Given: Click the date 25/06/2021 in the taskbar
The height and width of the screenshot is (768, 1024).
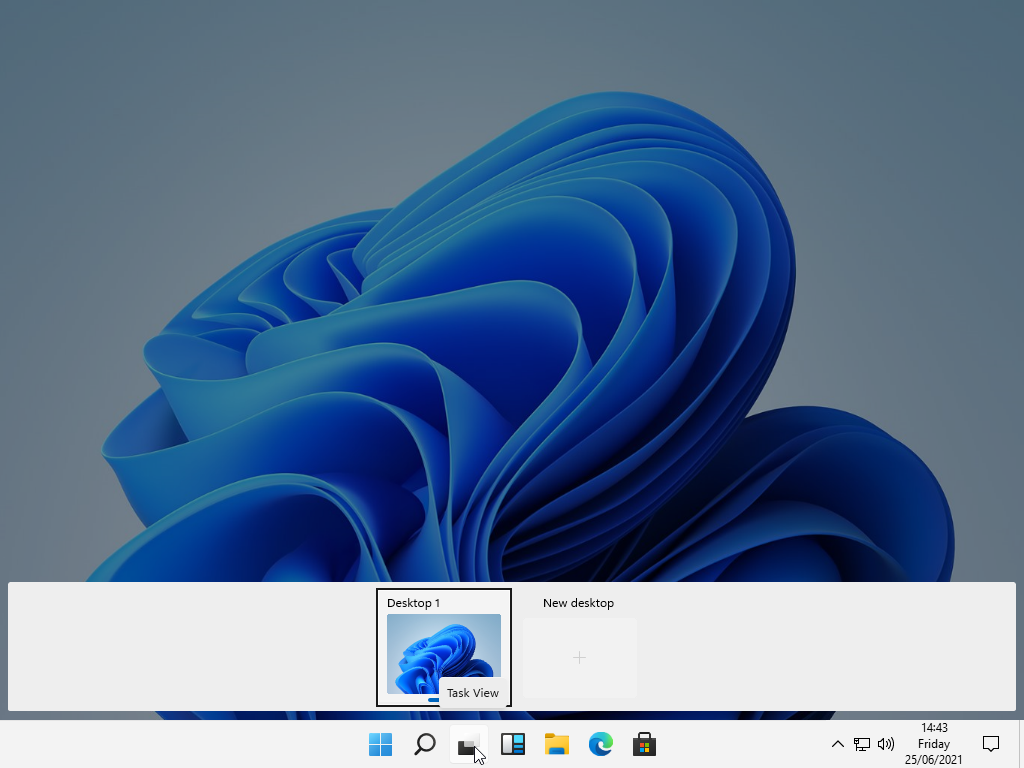Looking at the screenshot, I should click(934, 760).
